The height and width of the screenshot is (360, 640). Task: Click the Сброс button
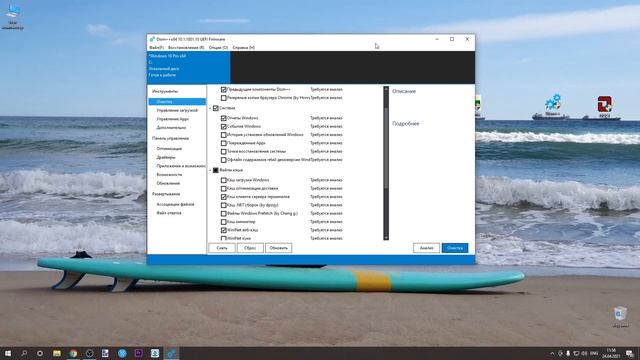click(250, 248)
